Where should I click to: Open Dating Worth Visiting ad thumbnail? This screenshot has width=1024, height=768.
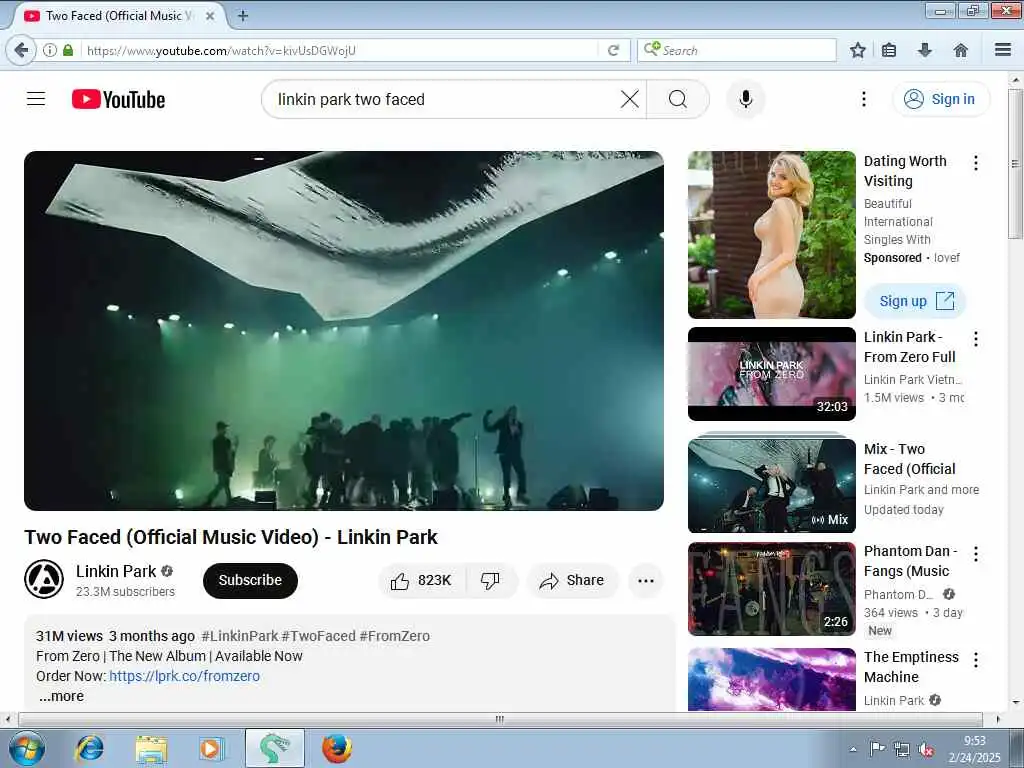pos(771,235)
